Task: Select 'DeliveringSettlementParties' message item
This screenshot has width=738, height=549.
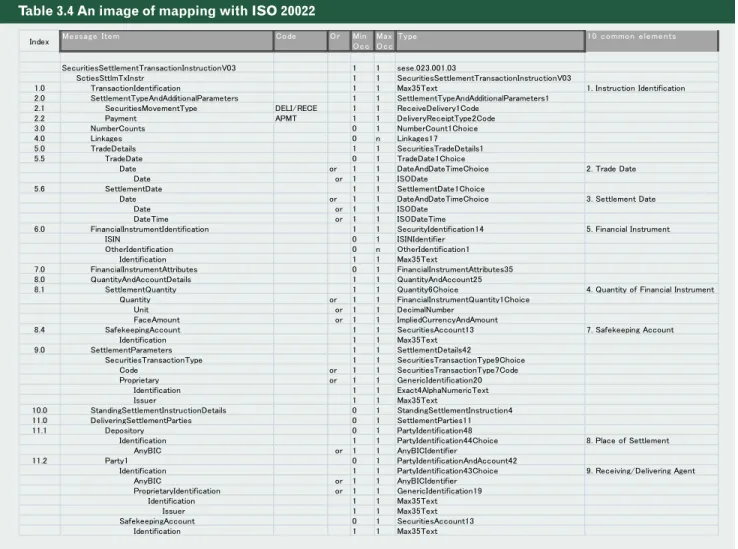Action: (141, 420)
